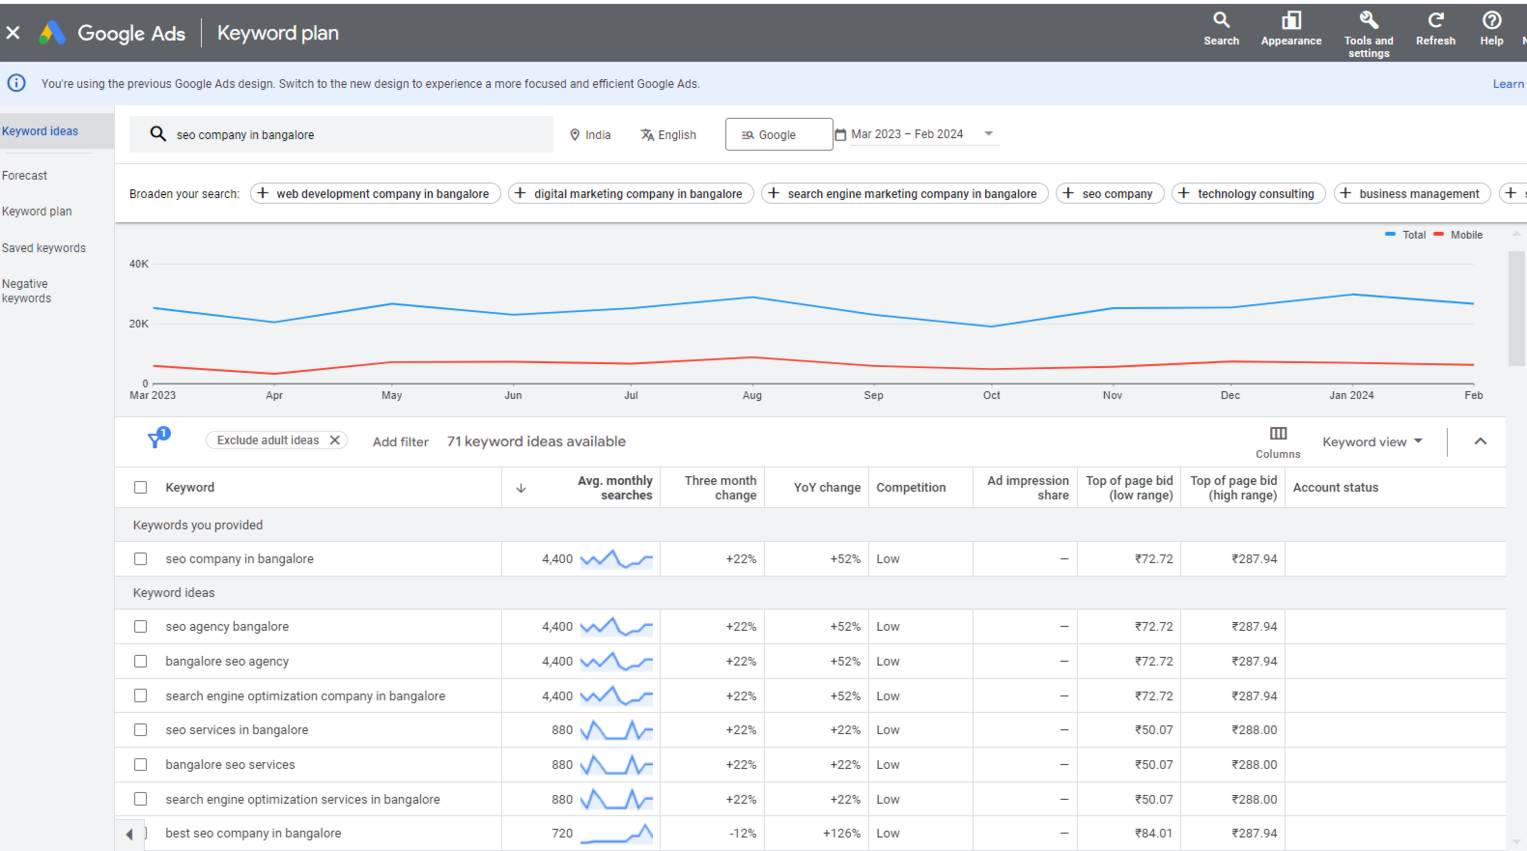This screenshot has width=1527, height=851.
Task: Open the filter funnel icon with badge
Action: (158, 439)
